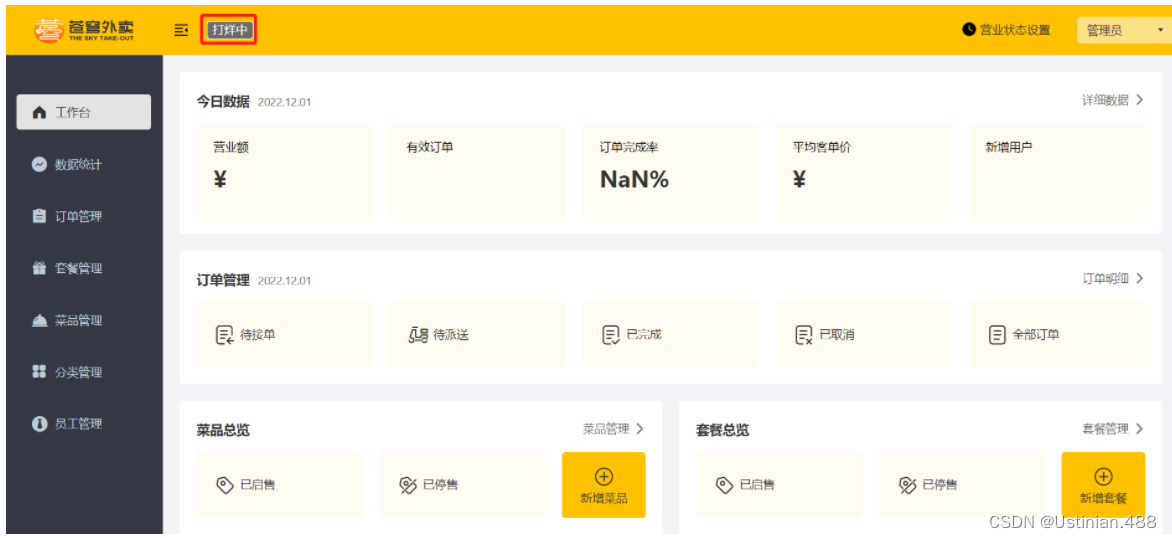Click the 今日数据 section heading
1172x538 pixels.
pyautogui.click(x=223, y=102)
